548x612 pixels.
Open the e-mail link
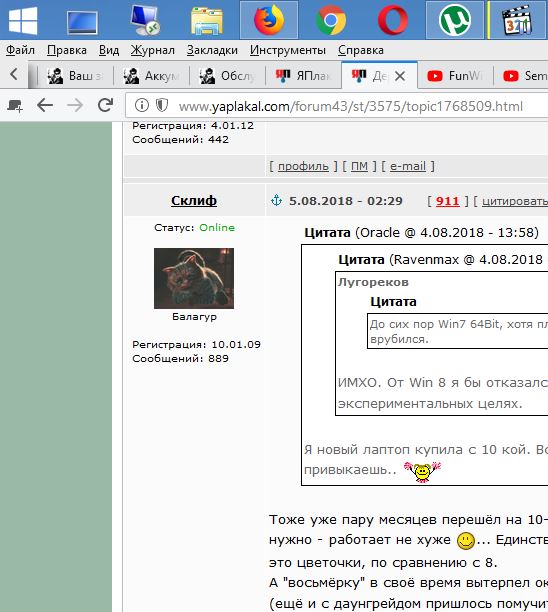point(407,166)
